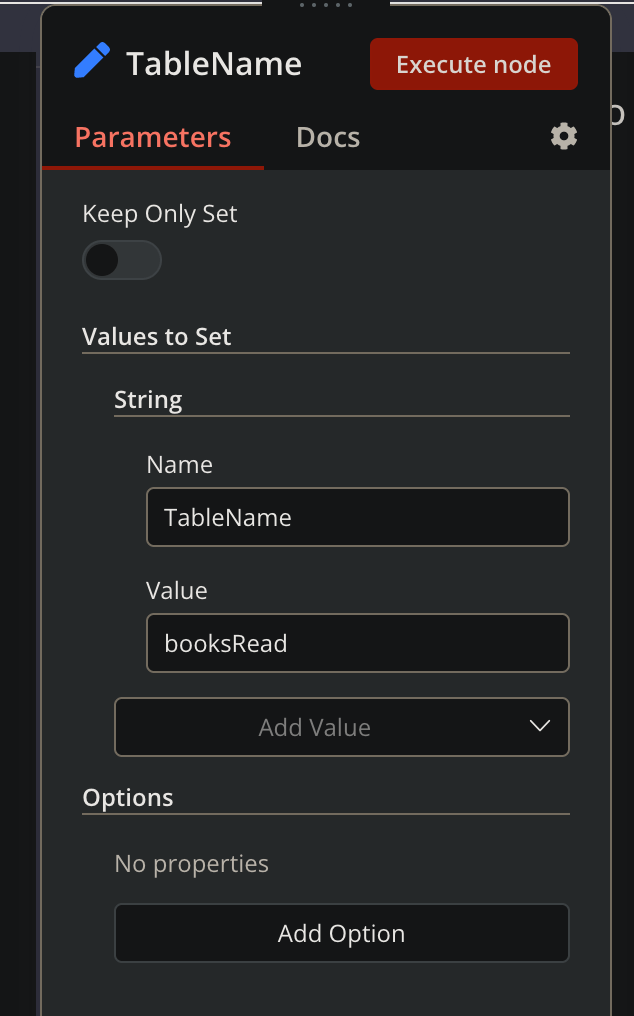Open the Add Value dropdown
This screenshot has height=1016, width=634.
point(342,727)
